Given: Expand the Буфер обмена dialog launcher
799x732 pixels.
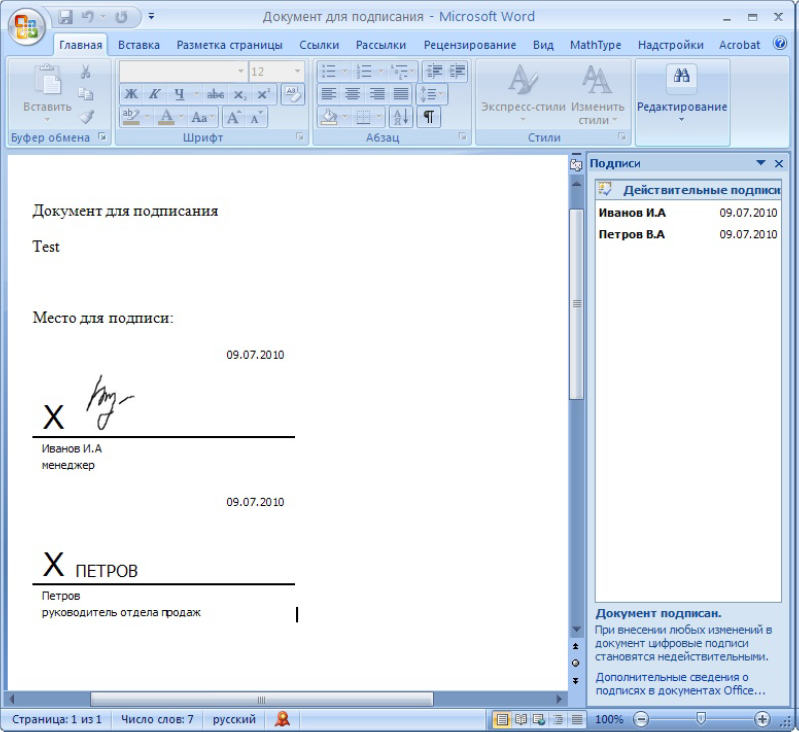Looking at the screenshot, I should pos(102,137).
